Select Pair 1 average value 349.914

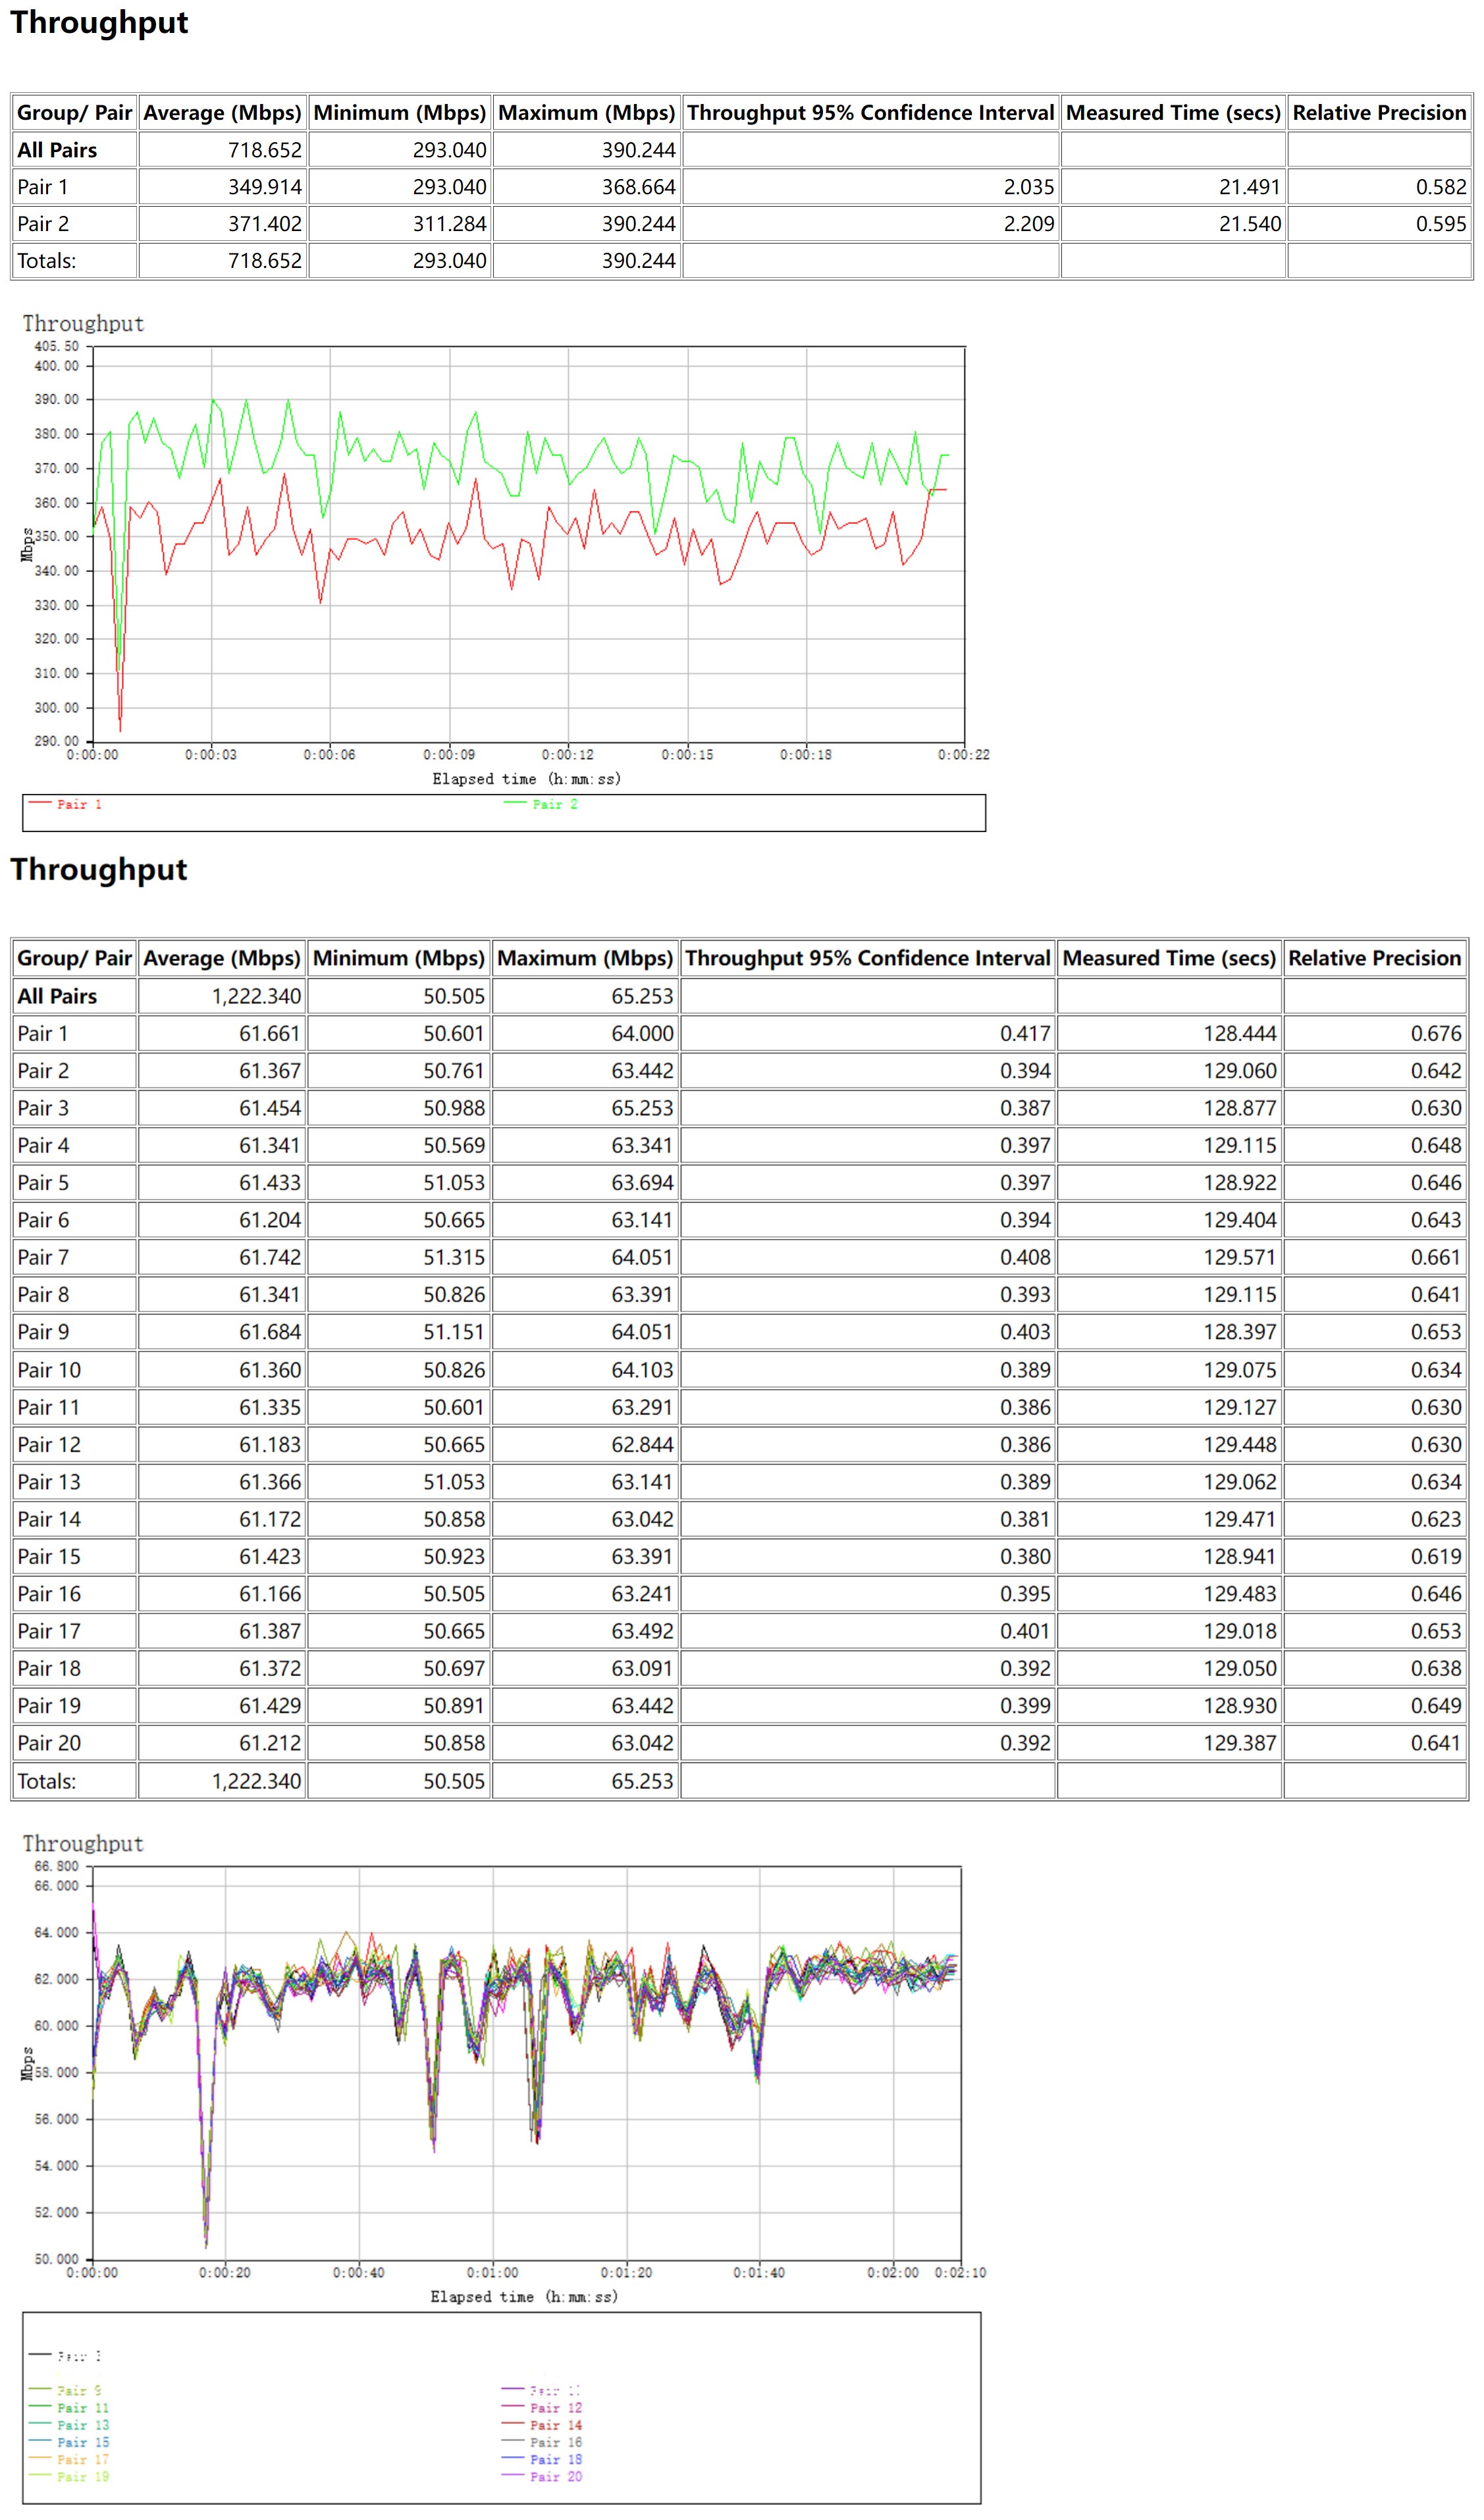[x=264, y=187]
